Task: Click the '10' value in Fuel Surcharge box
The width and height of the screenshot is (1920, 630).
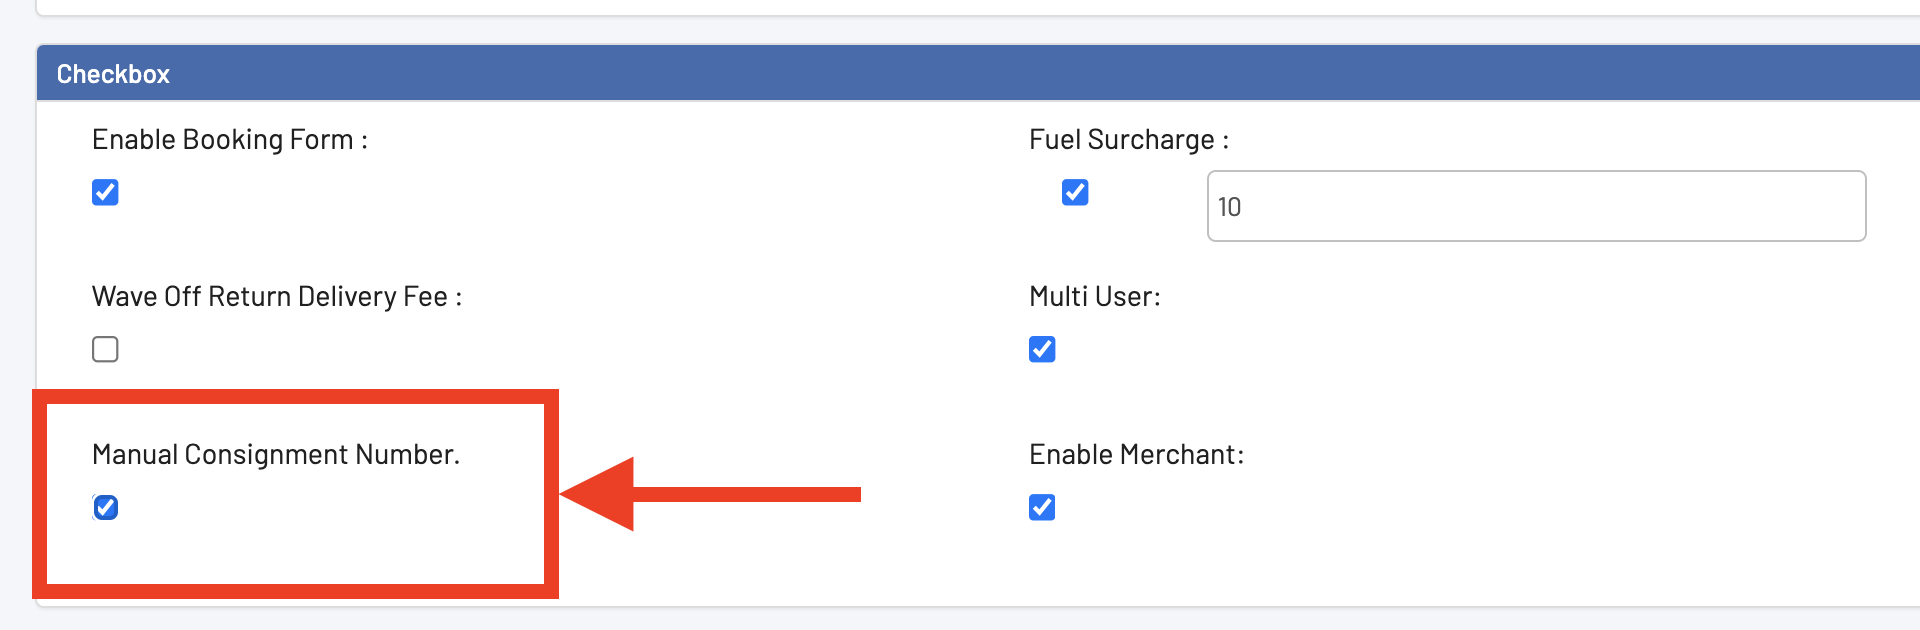Action: 1229,207
